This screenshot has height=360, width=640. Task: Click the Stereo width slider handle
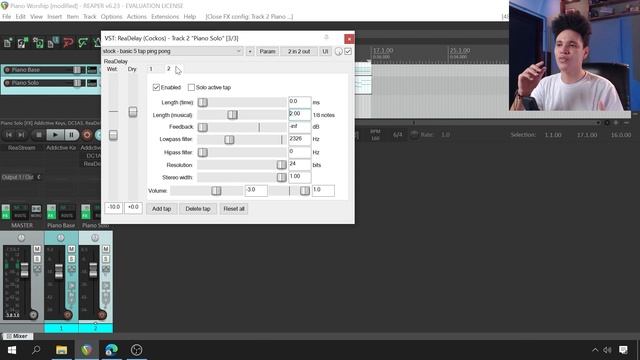click(281, 177)
